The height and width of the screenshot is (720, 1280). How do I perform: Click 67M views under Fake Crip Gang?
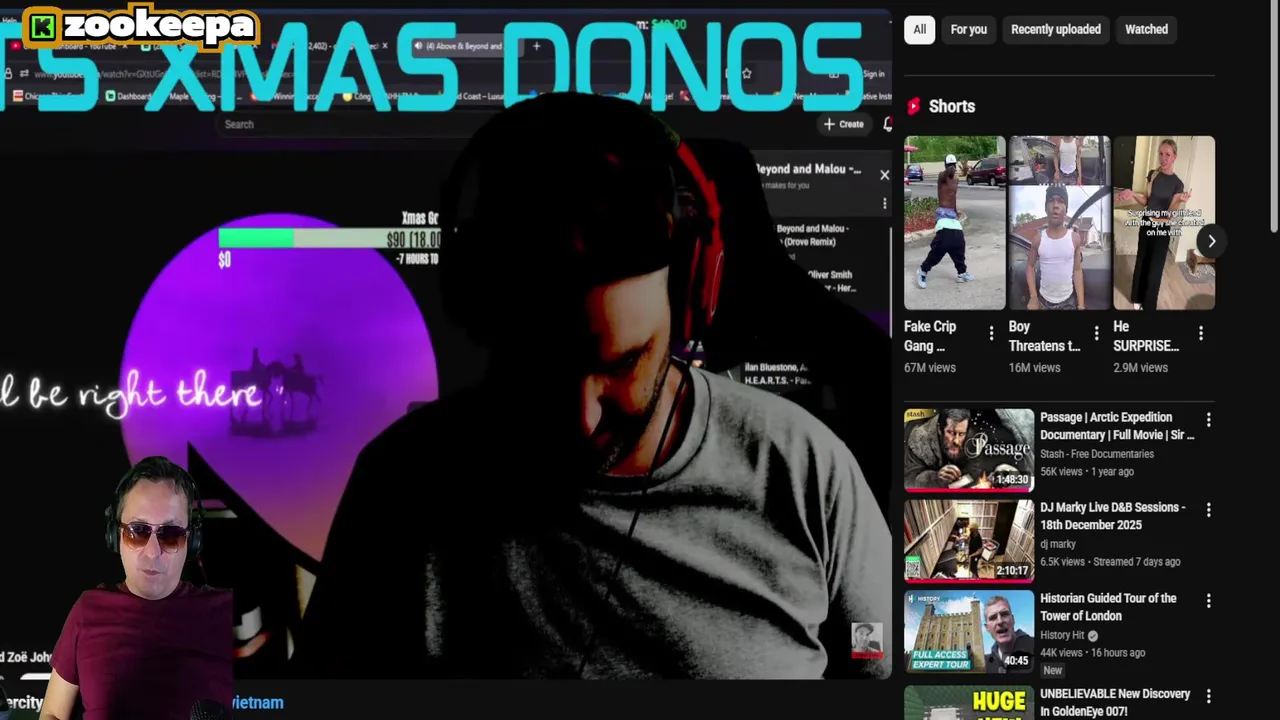930,367
